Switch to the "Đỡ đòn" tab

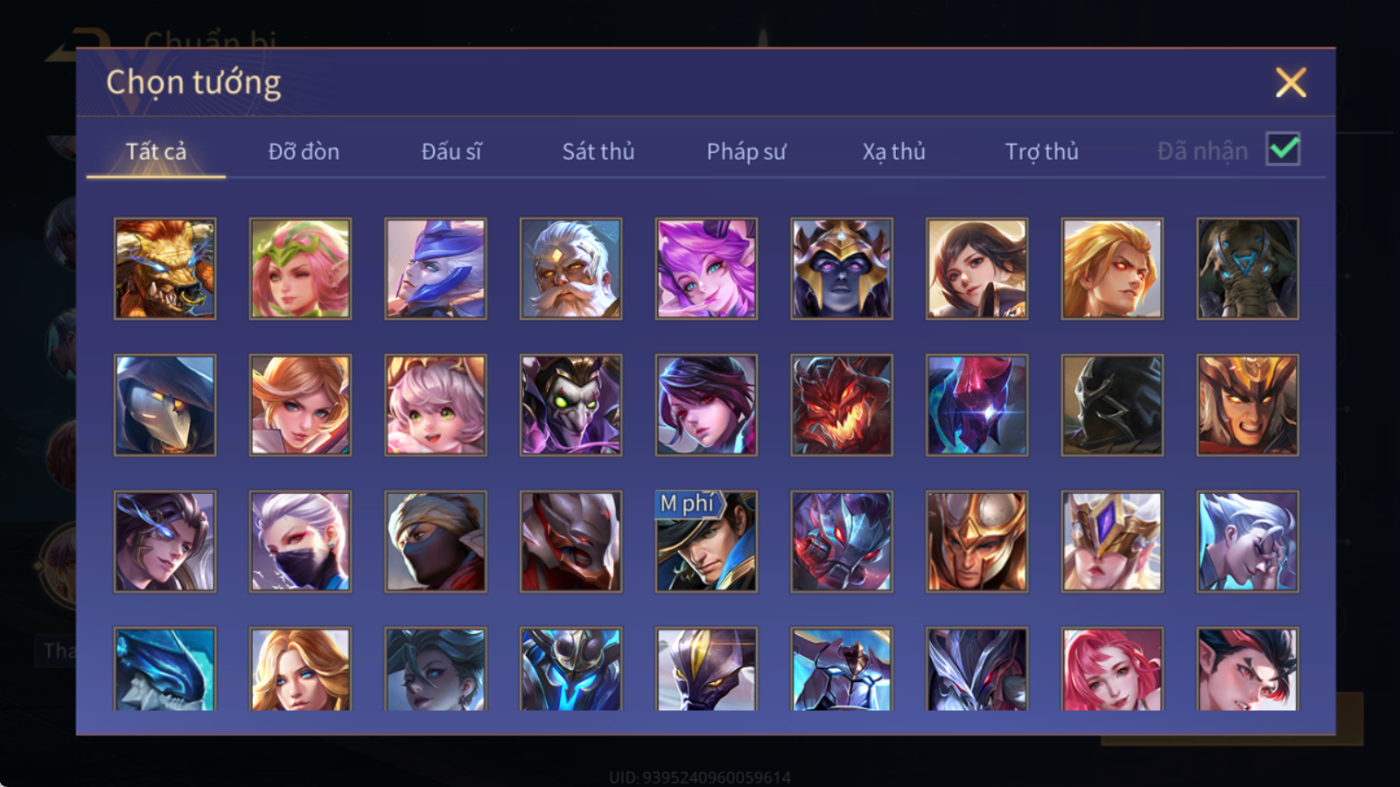point(304,151)
